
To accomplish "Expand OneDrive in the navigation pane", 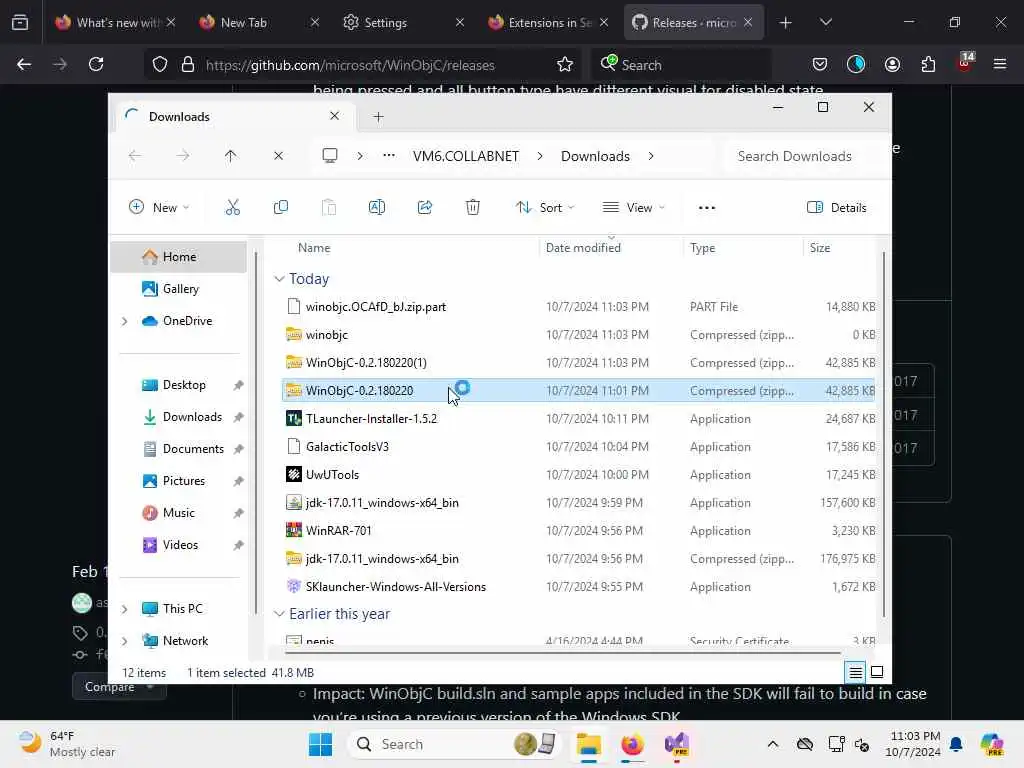I will point(124,321).
